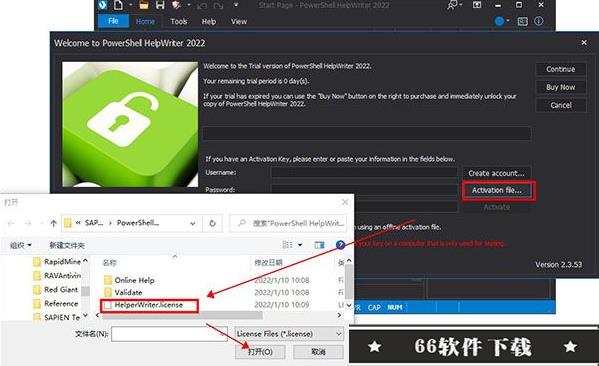
Task: Click the file list vertical scroll-down arrow
Action: [x=349, y=306]
